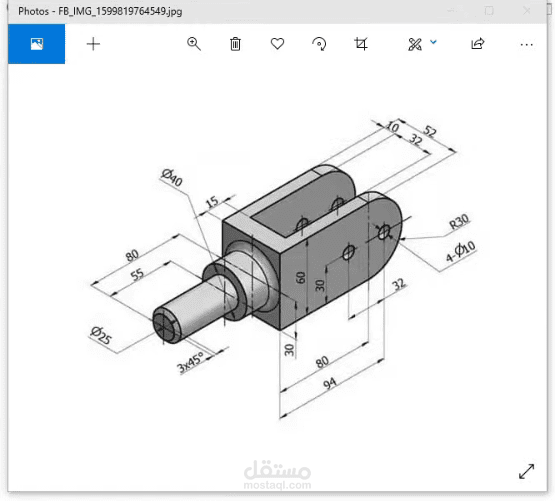
Task: Open Edit & Create scissors icon
Action: click(x=415, y=44)
